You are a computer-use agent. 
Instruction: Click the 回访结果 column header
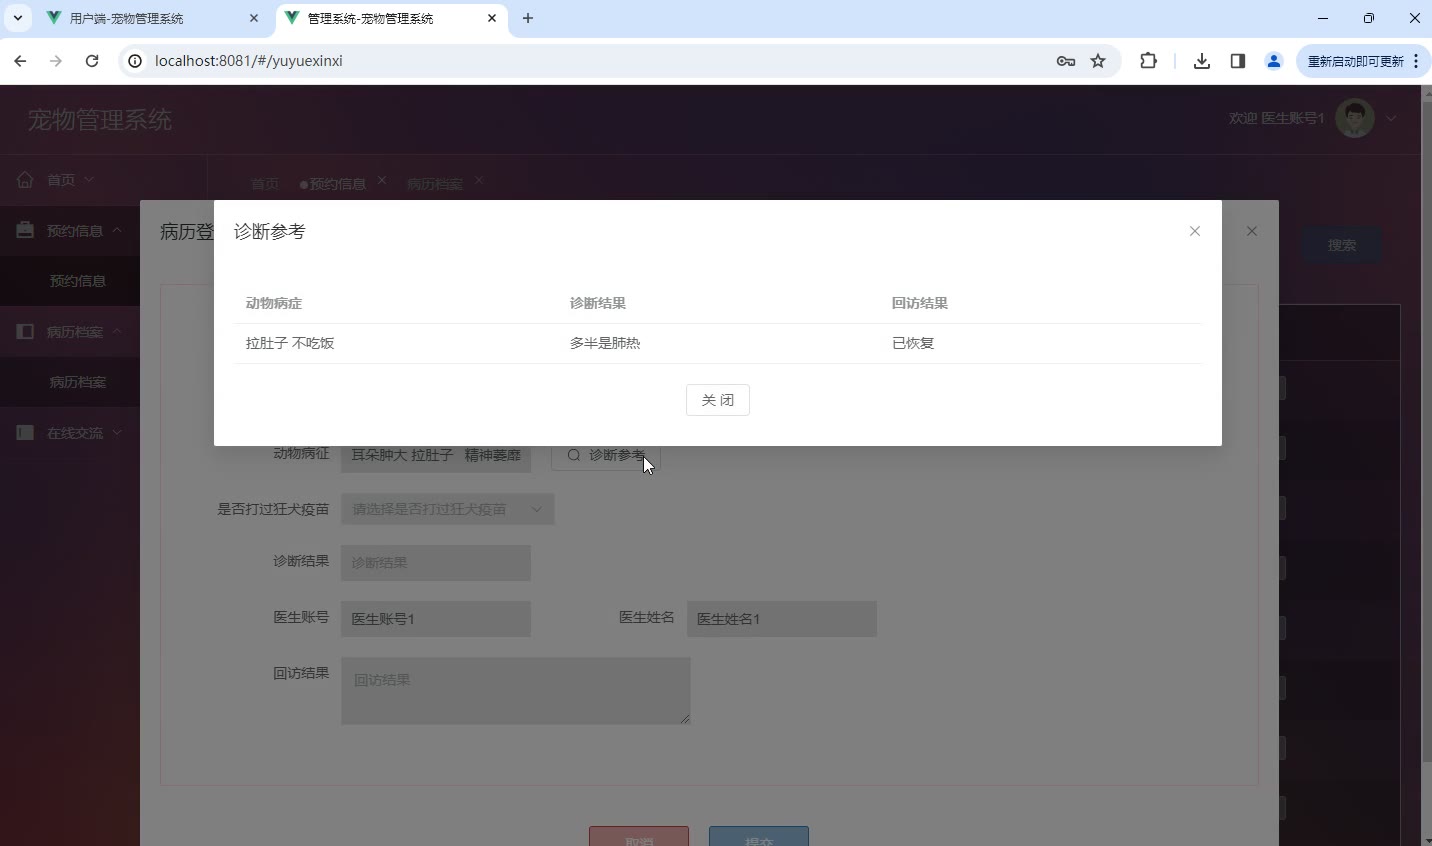[920, 303]
